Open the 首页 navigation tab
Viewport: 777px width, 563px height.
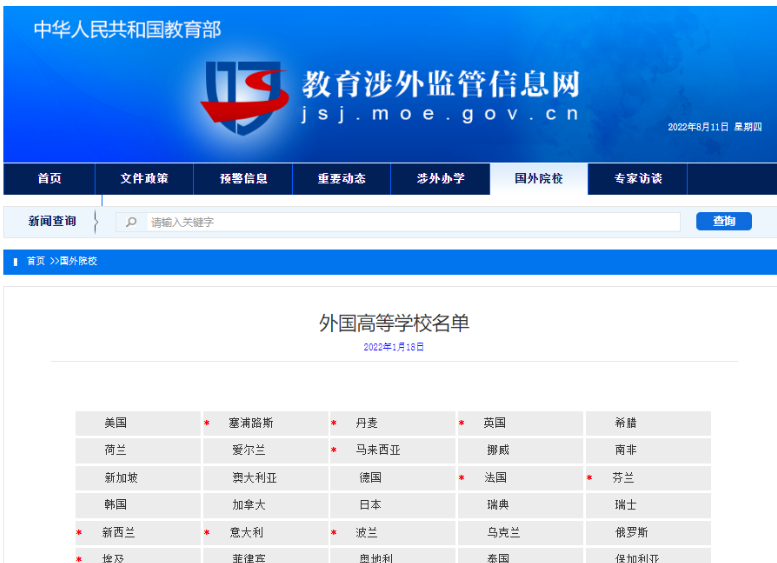point(49,179)
